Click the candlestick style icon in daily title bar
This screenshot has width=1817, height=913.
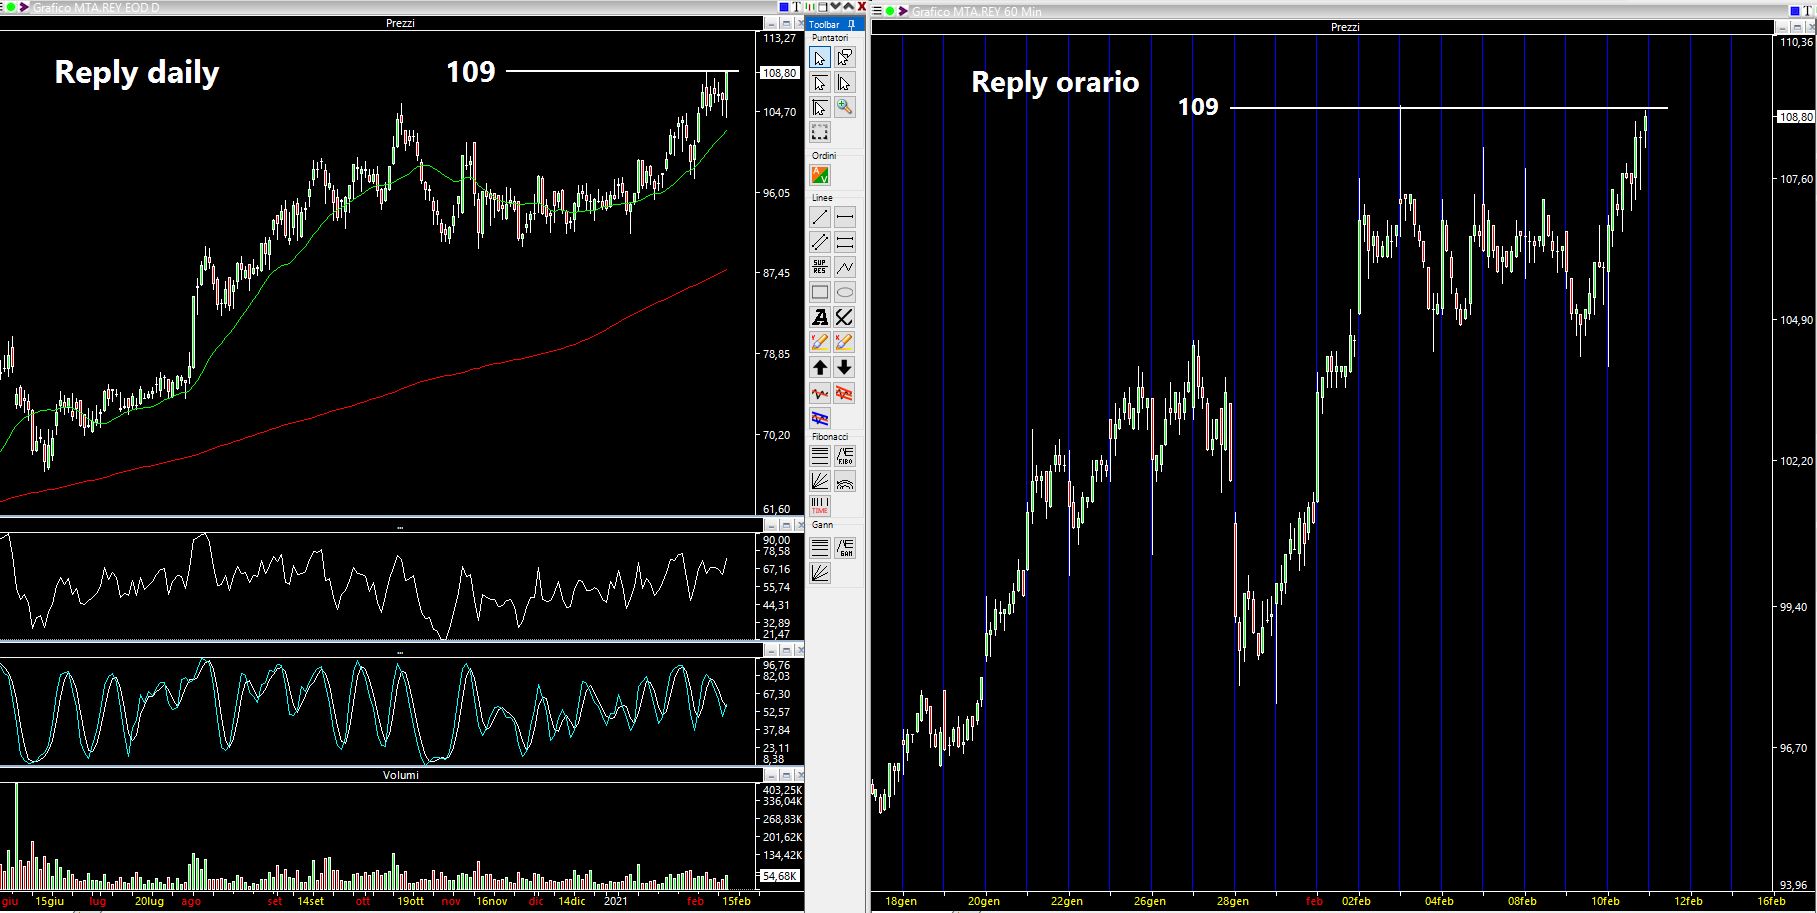pos(810,7)
